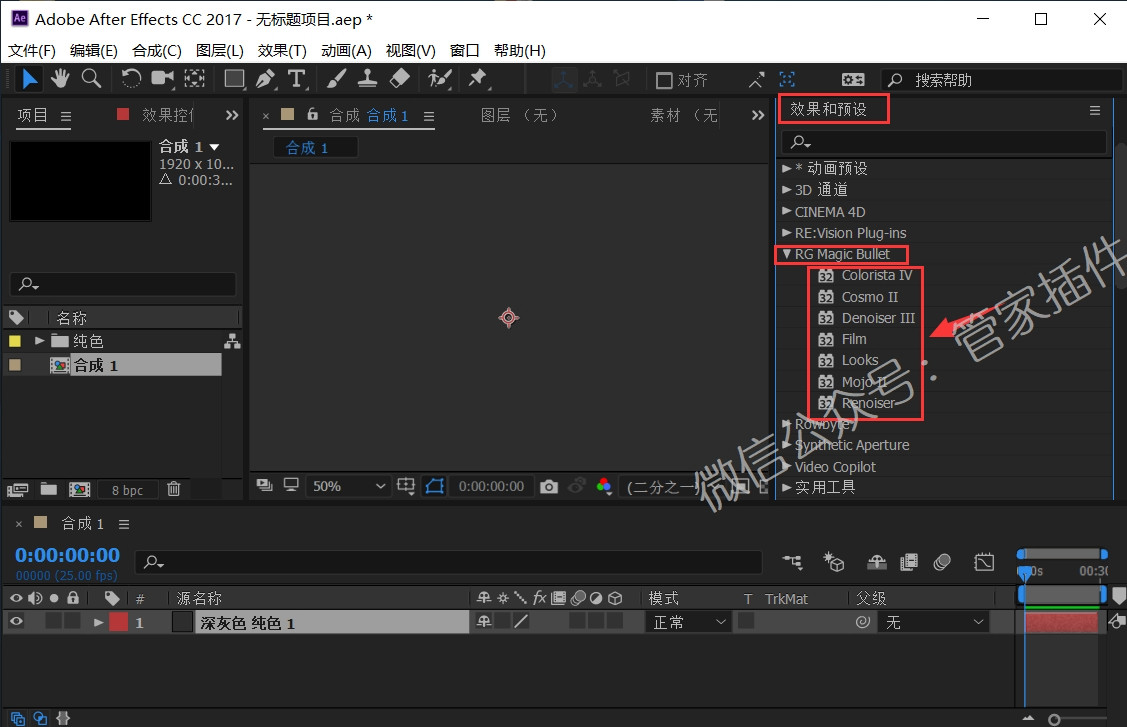The image size is (1127, 727).
Task: Select the Roto Brush tool
Action: point(439,78)
